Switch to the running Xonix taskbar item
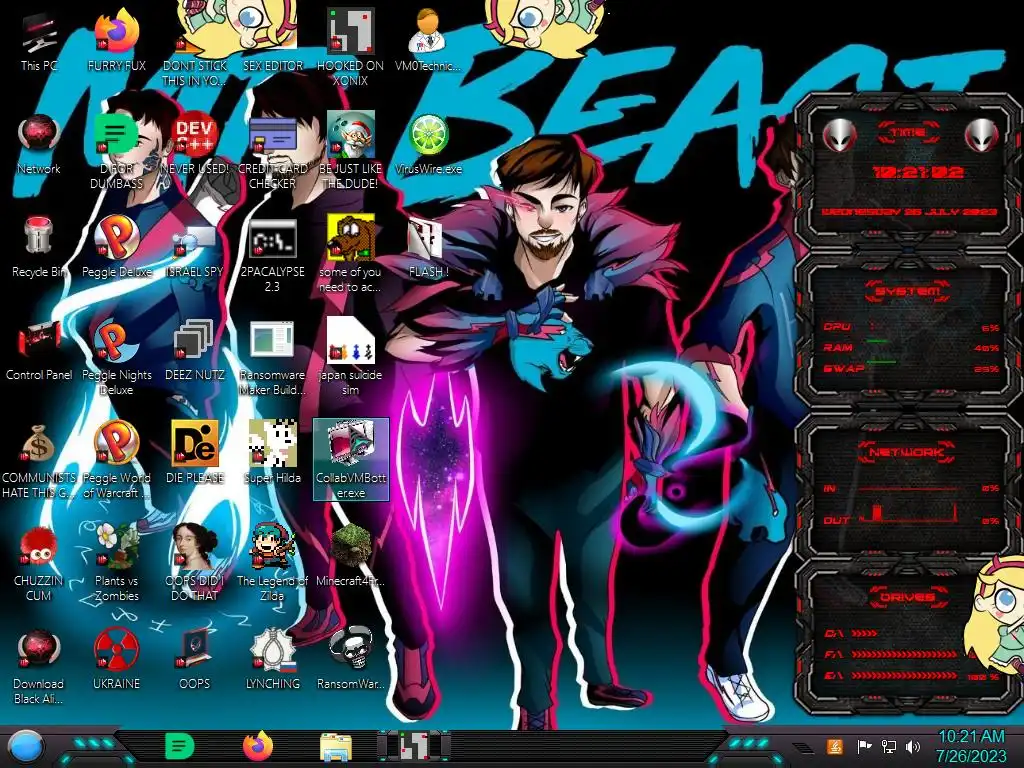The width and height of the screenshot is (1024, 768). click(414, 746)
